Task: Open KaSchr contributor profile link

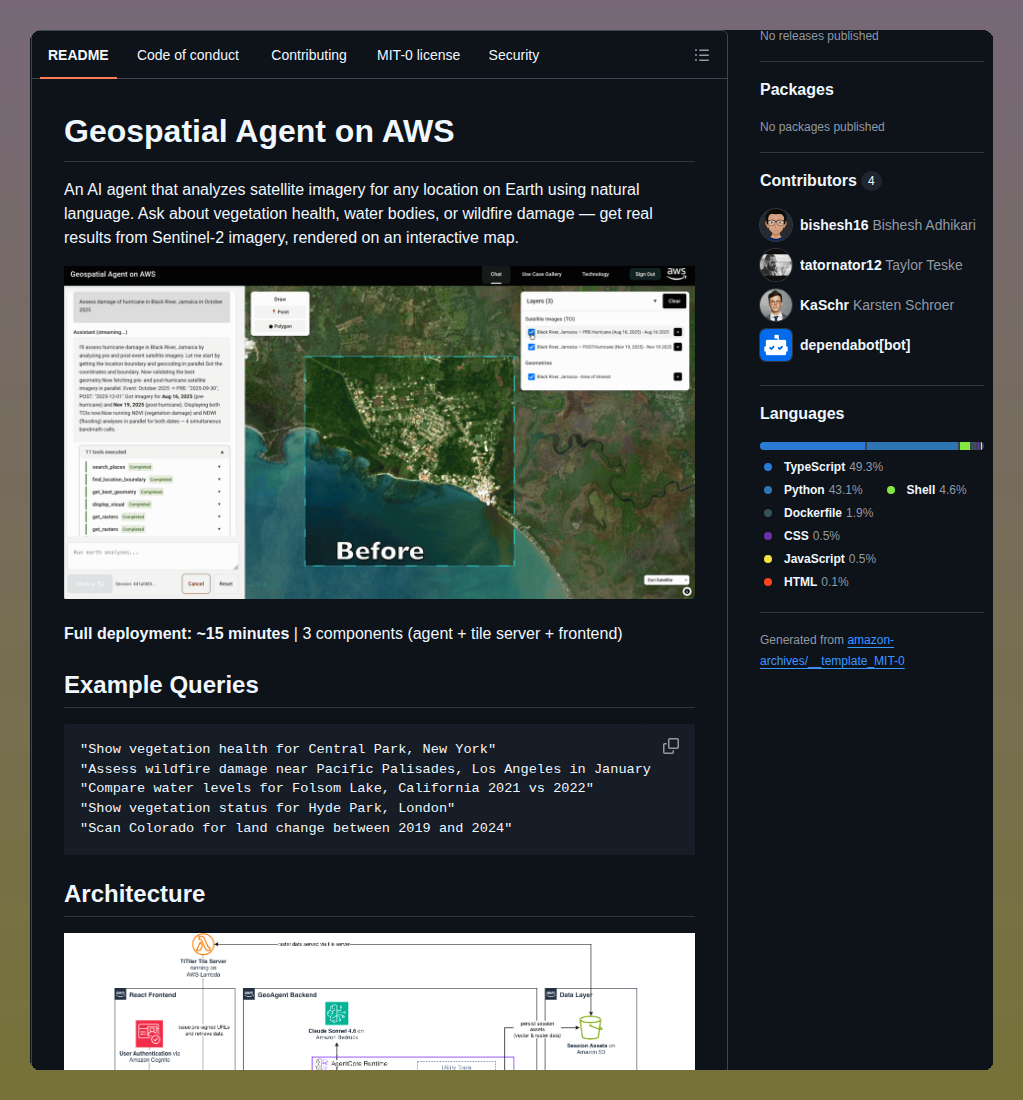Action: (877, 305)
